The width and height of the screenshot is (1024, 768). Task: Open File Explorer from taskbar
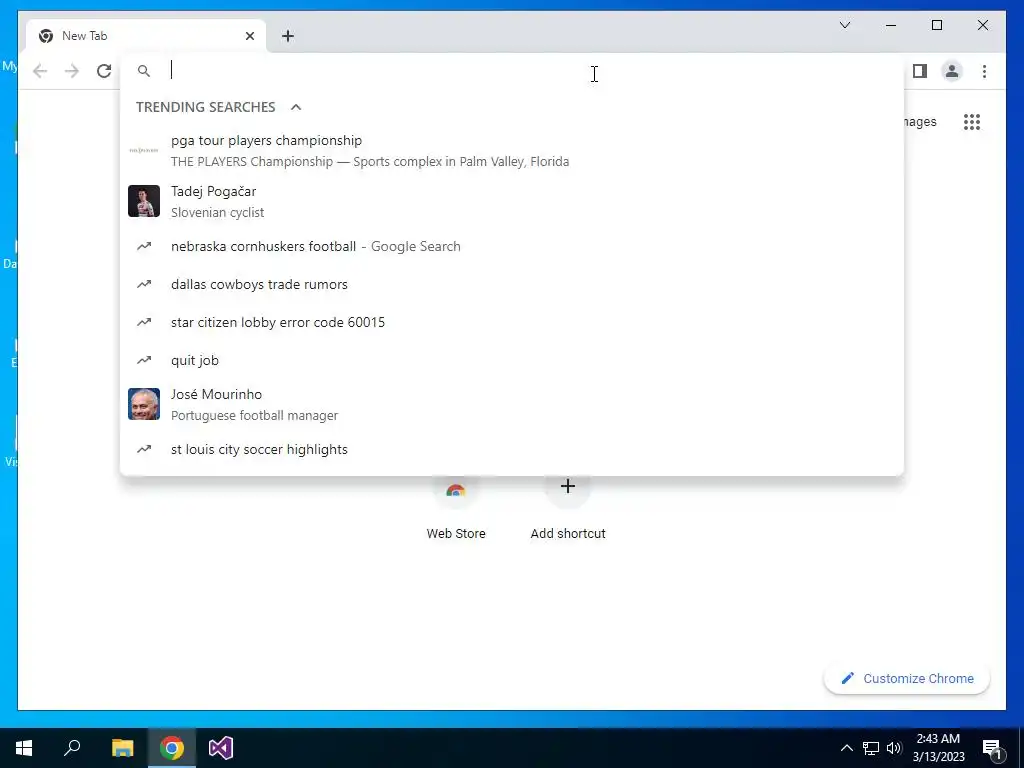122,748
